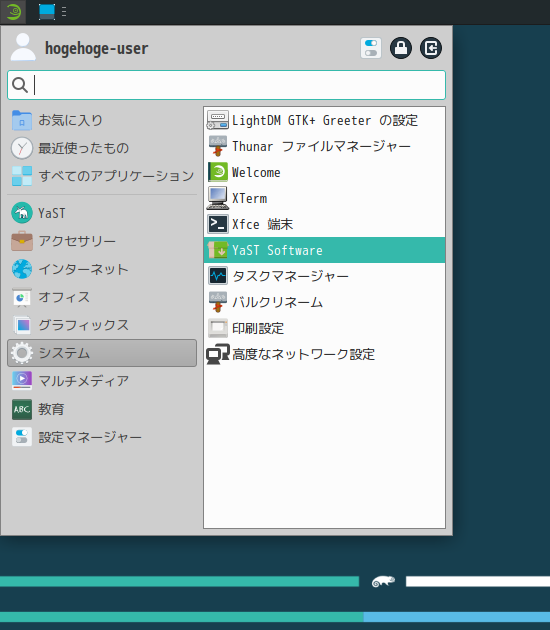Click the YaST Software package icon
This screenshot has height=630, width=550.
(218, 250)
